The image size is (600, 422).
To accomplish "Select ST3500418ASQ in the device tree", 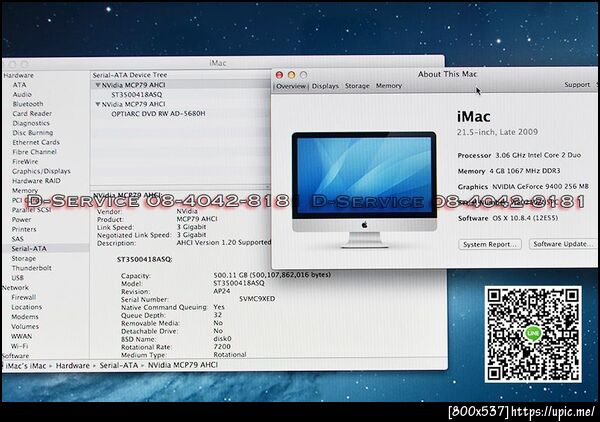I will tap(137, 95).
